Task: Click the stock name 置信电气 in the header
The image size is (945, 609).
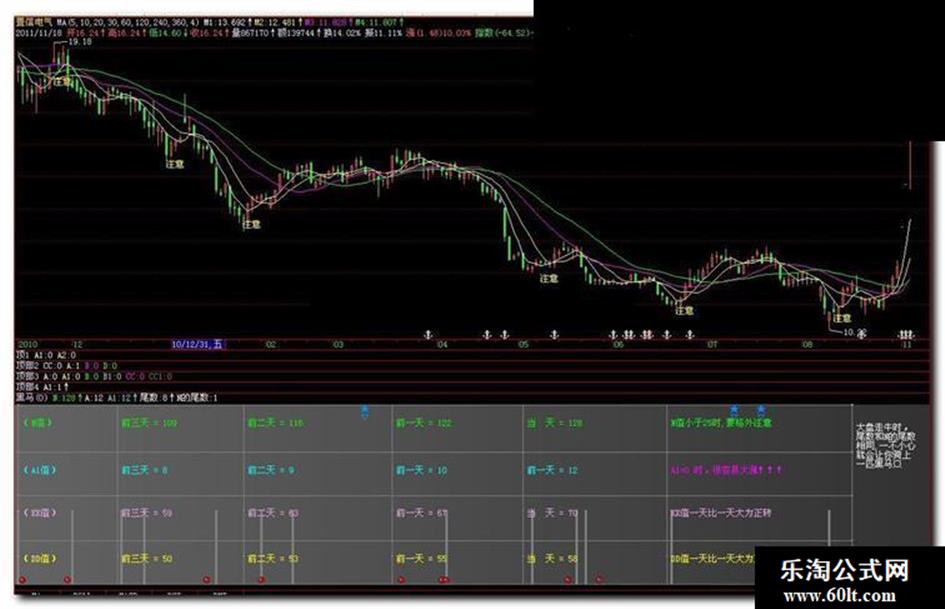Action: click(x=34, y=22)
